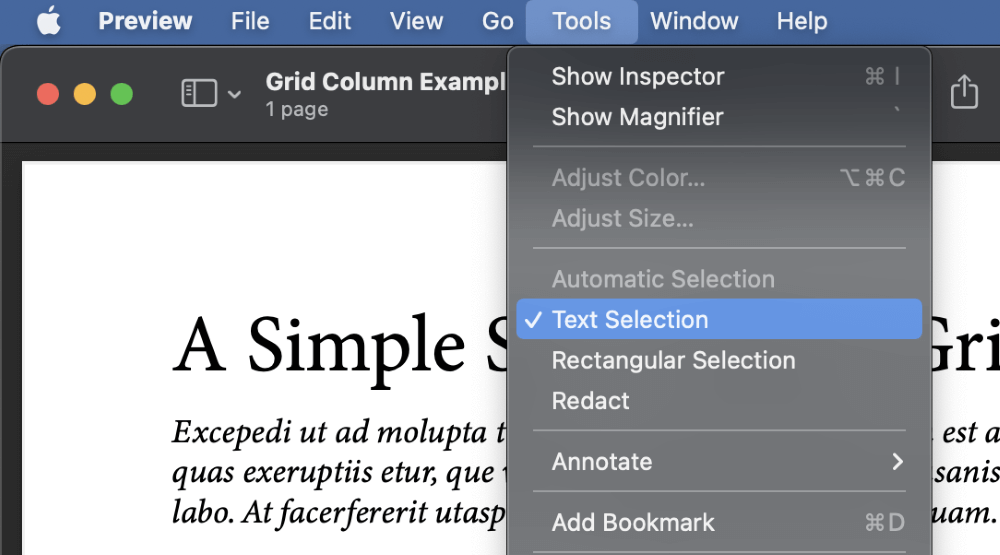Open the Go menu

pos(497,21)
